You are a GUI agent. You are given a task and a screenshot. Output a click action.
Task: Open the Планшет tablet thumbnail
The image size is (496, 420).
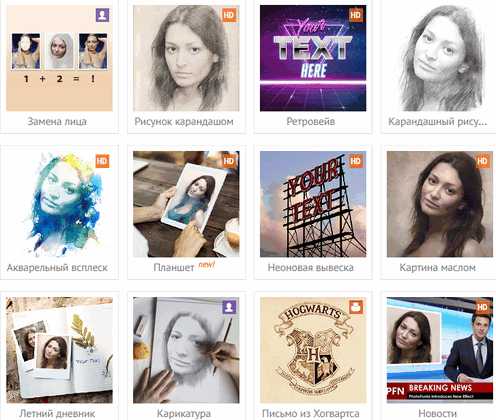point(186,204)
